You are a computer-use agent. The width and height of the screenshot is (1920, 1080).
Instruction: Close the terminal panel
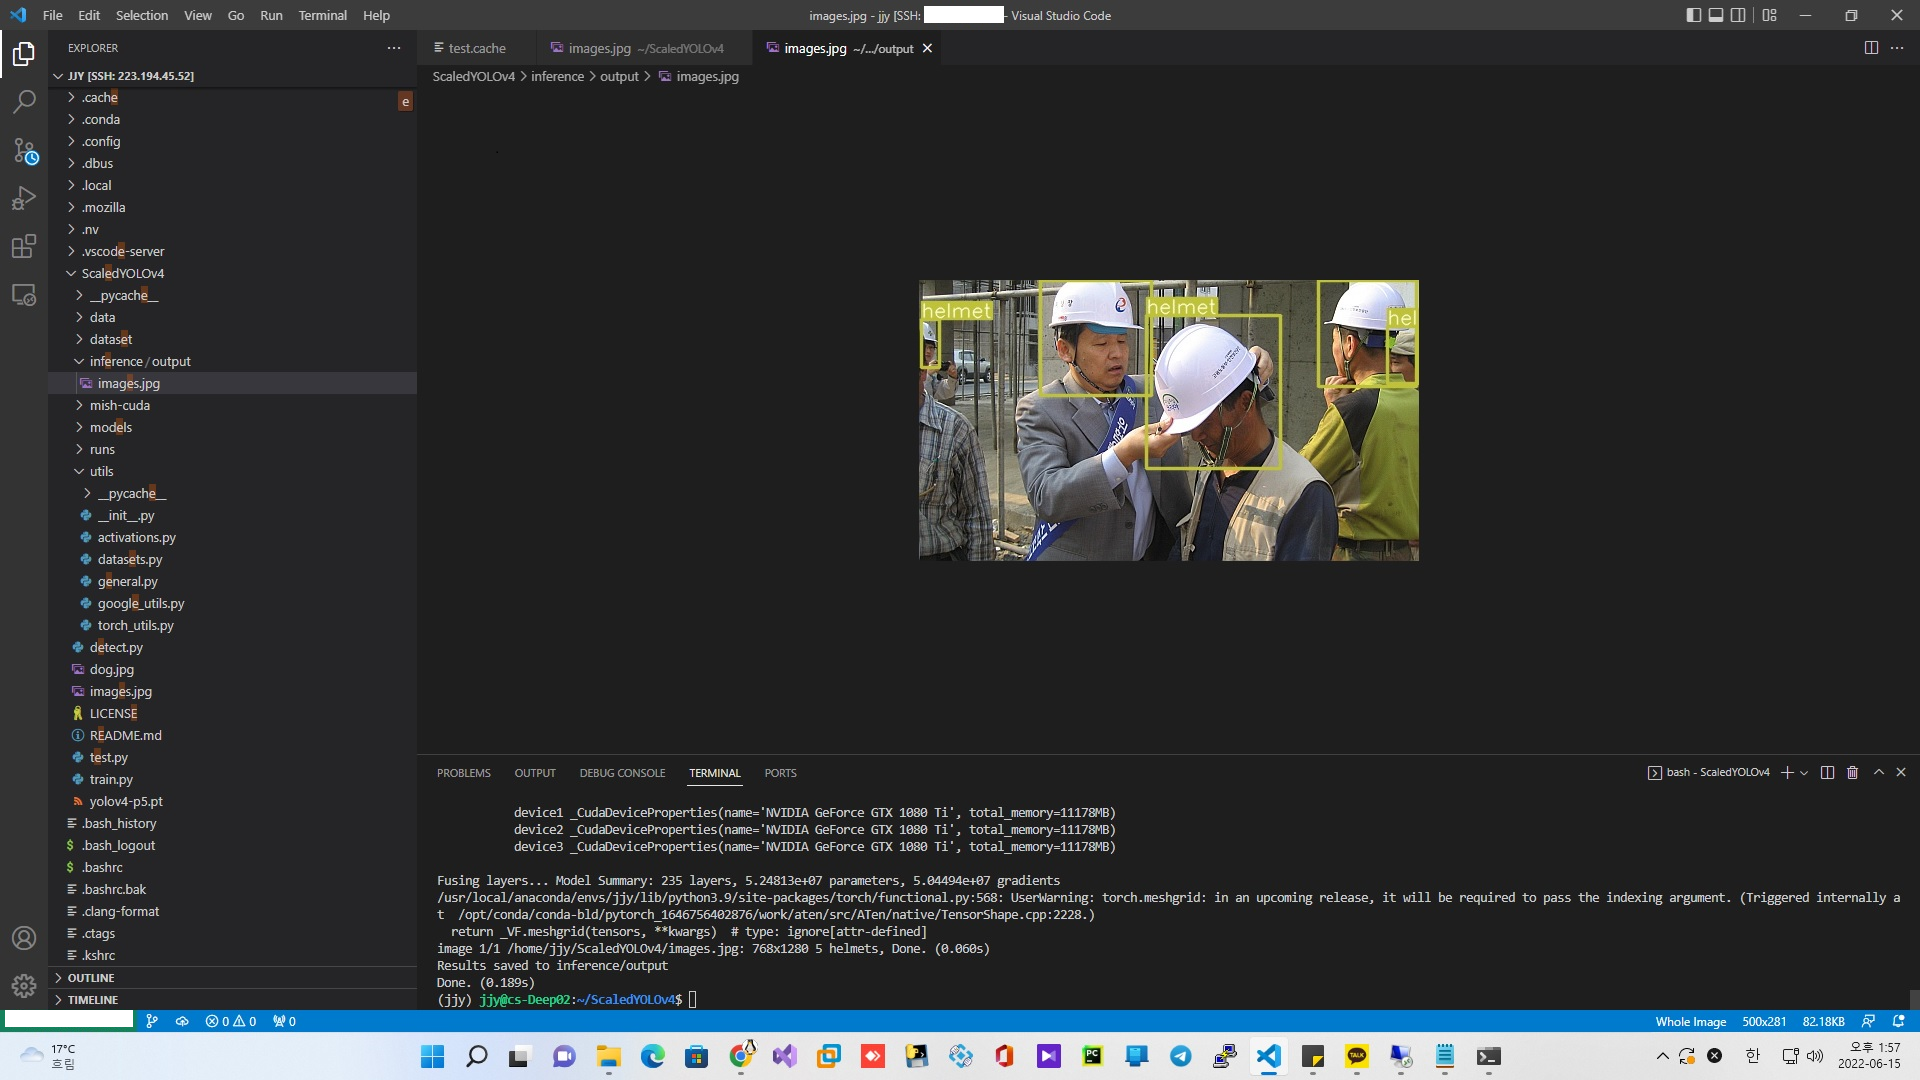point(1901,772)
